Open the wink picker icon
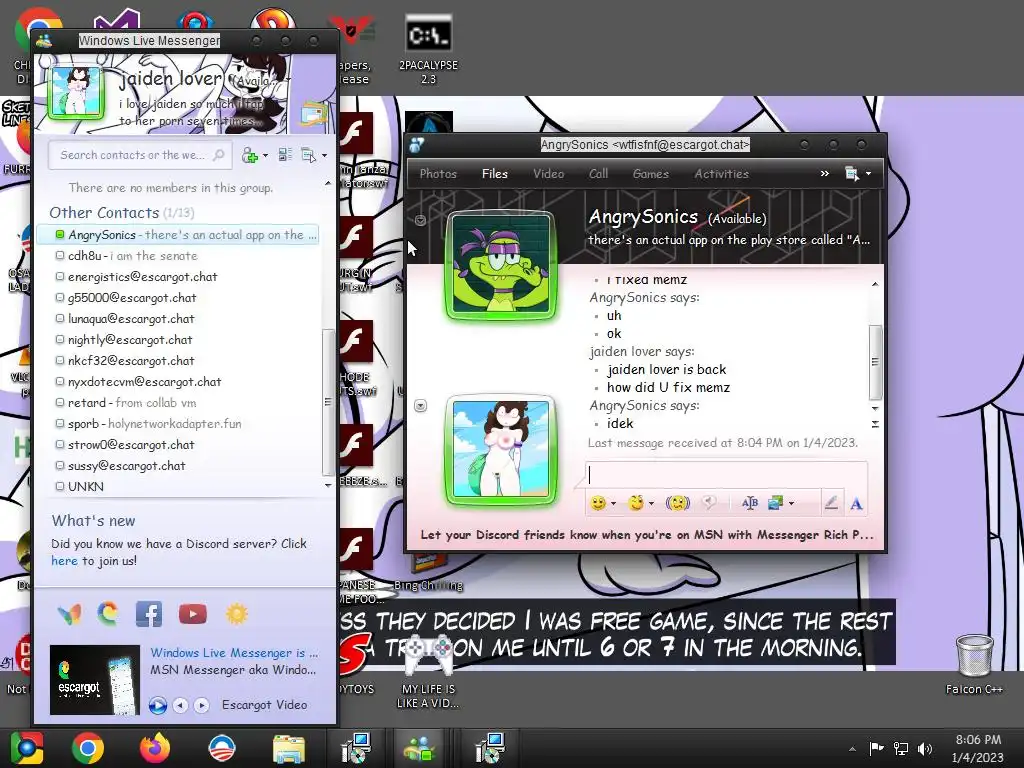This screenshot has height=768, width=1024. pos(636,502)
